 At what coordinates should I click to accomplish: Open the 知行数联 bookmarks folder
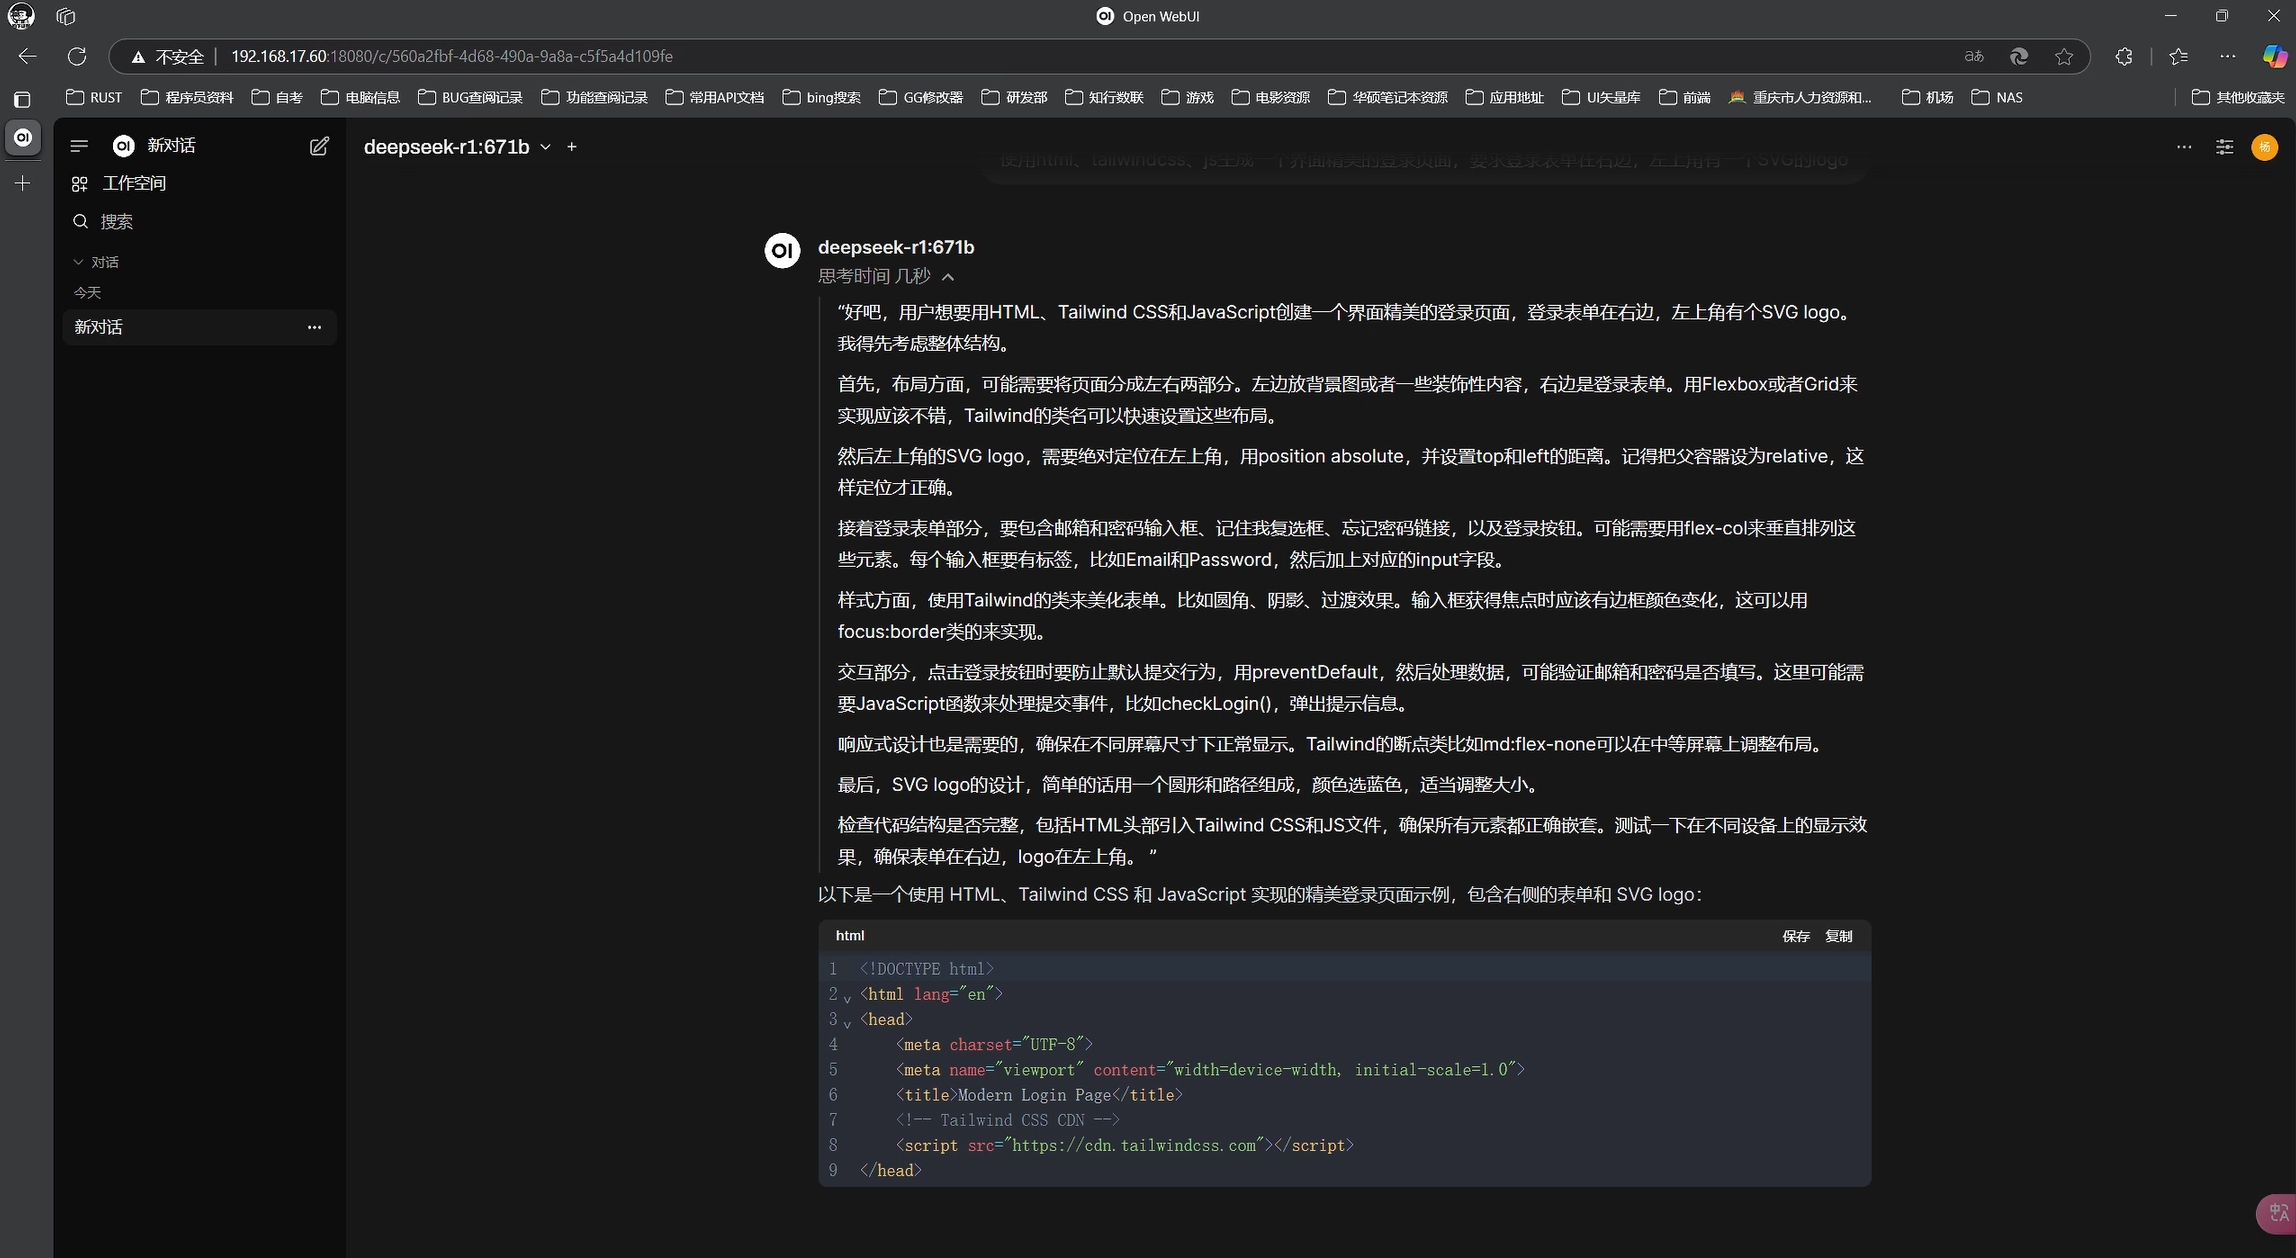[x=1104, y=97]
